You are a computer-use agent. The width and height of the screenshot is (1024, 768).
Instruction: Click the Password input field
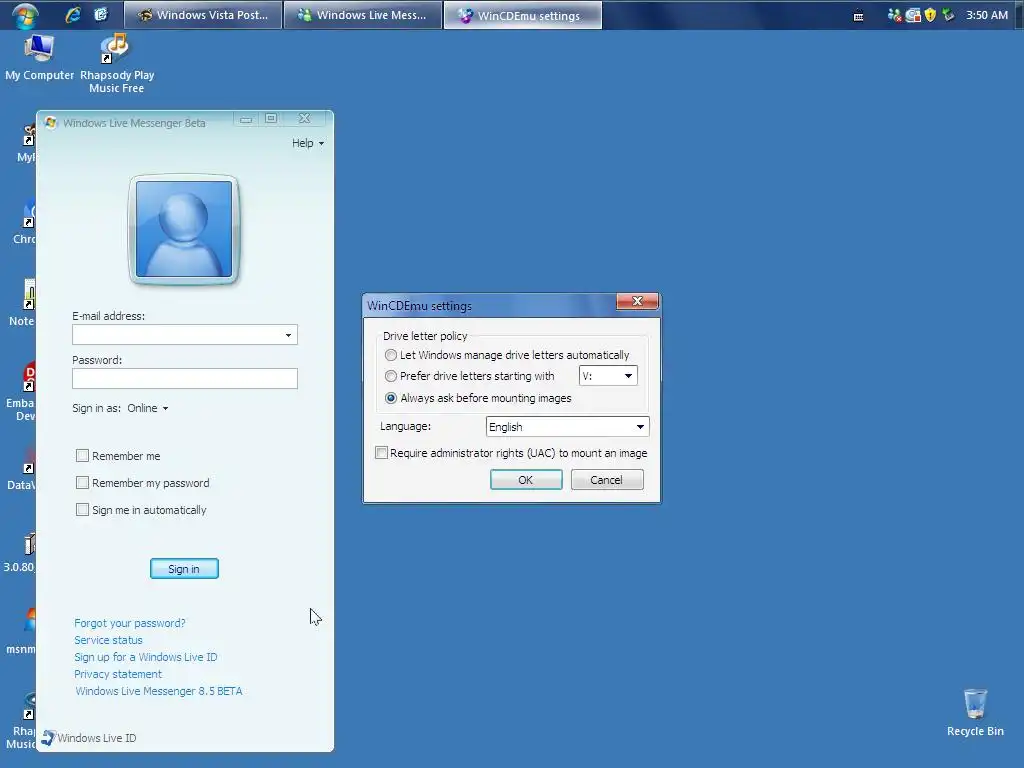[x=185, y=378]
